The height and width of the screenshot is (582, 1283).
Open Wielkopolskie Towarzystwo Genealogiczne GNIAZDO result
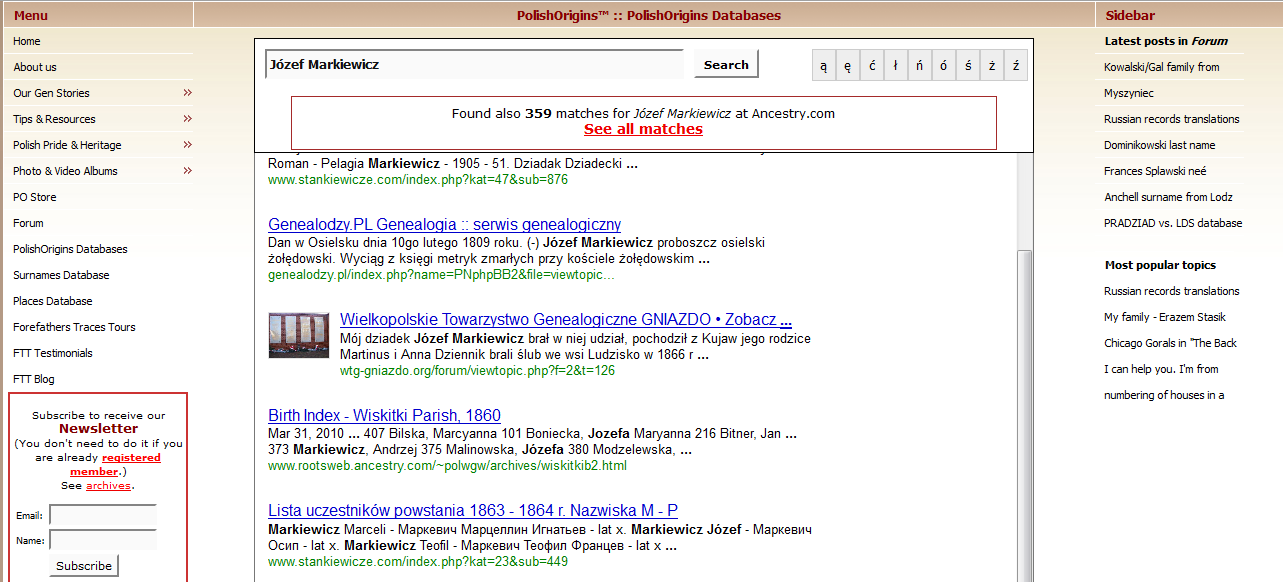pos(566,320)
